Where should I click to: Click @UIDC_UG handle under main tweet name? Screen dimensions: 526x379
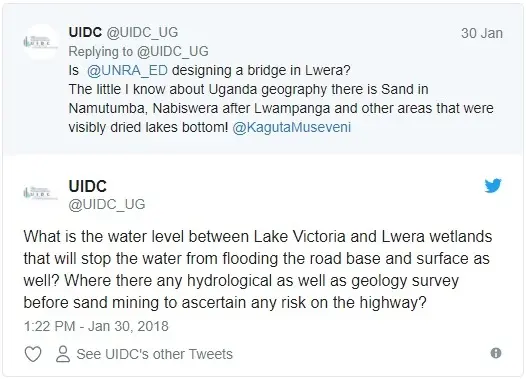point(107,204)
